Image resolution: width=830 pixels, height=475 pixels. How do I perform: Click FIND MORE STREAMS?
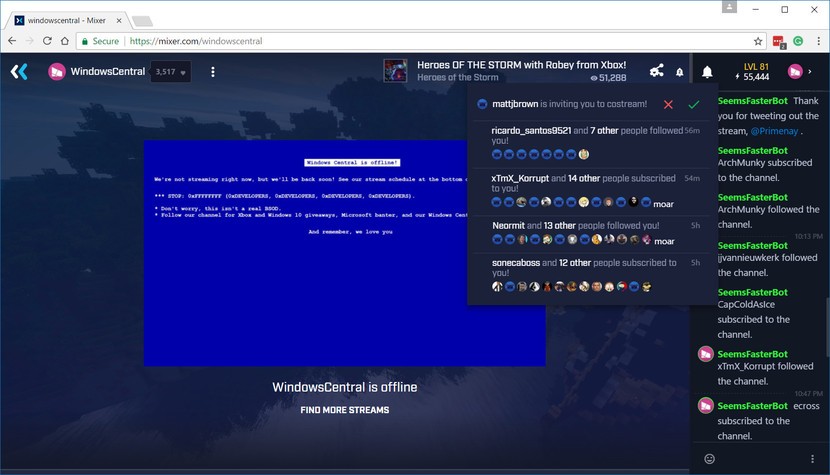pos(345,410)
